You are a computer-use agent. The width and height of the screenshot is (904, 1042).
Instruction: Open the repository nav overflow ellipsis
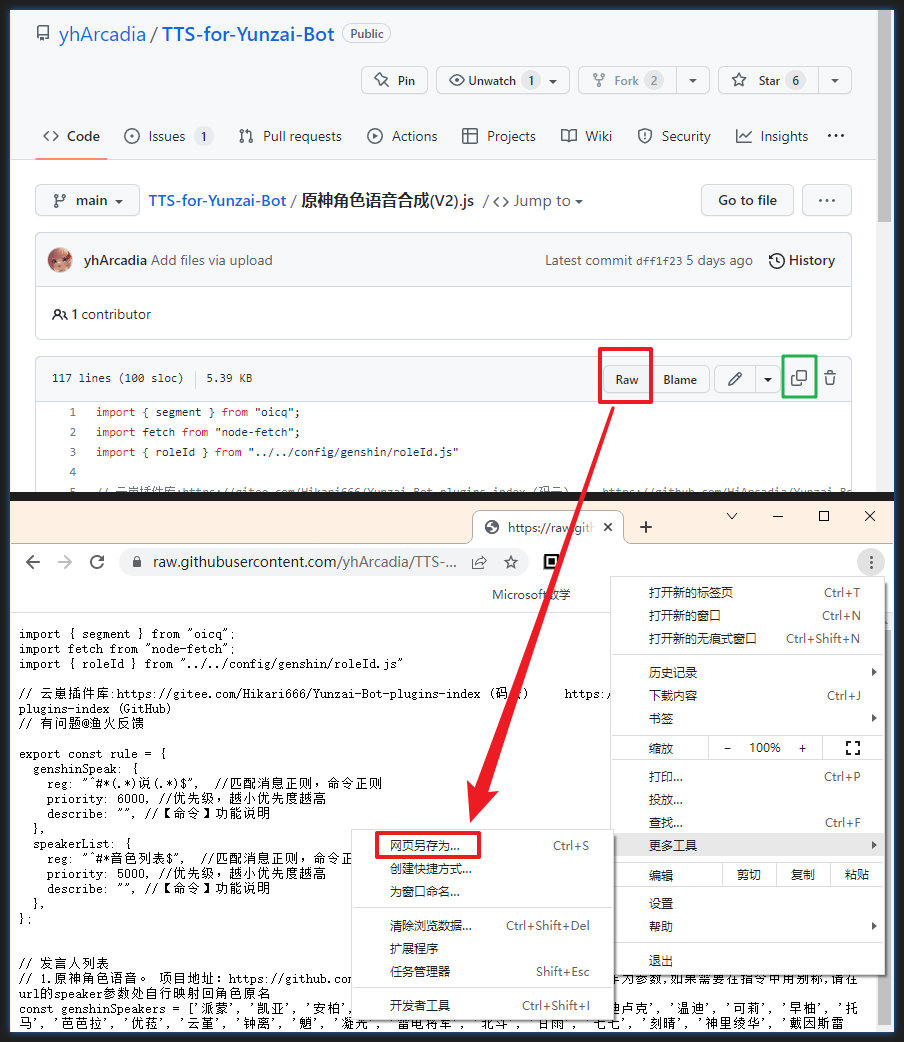pos(836,136)
